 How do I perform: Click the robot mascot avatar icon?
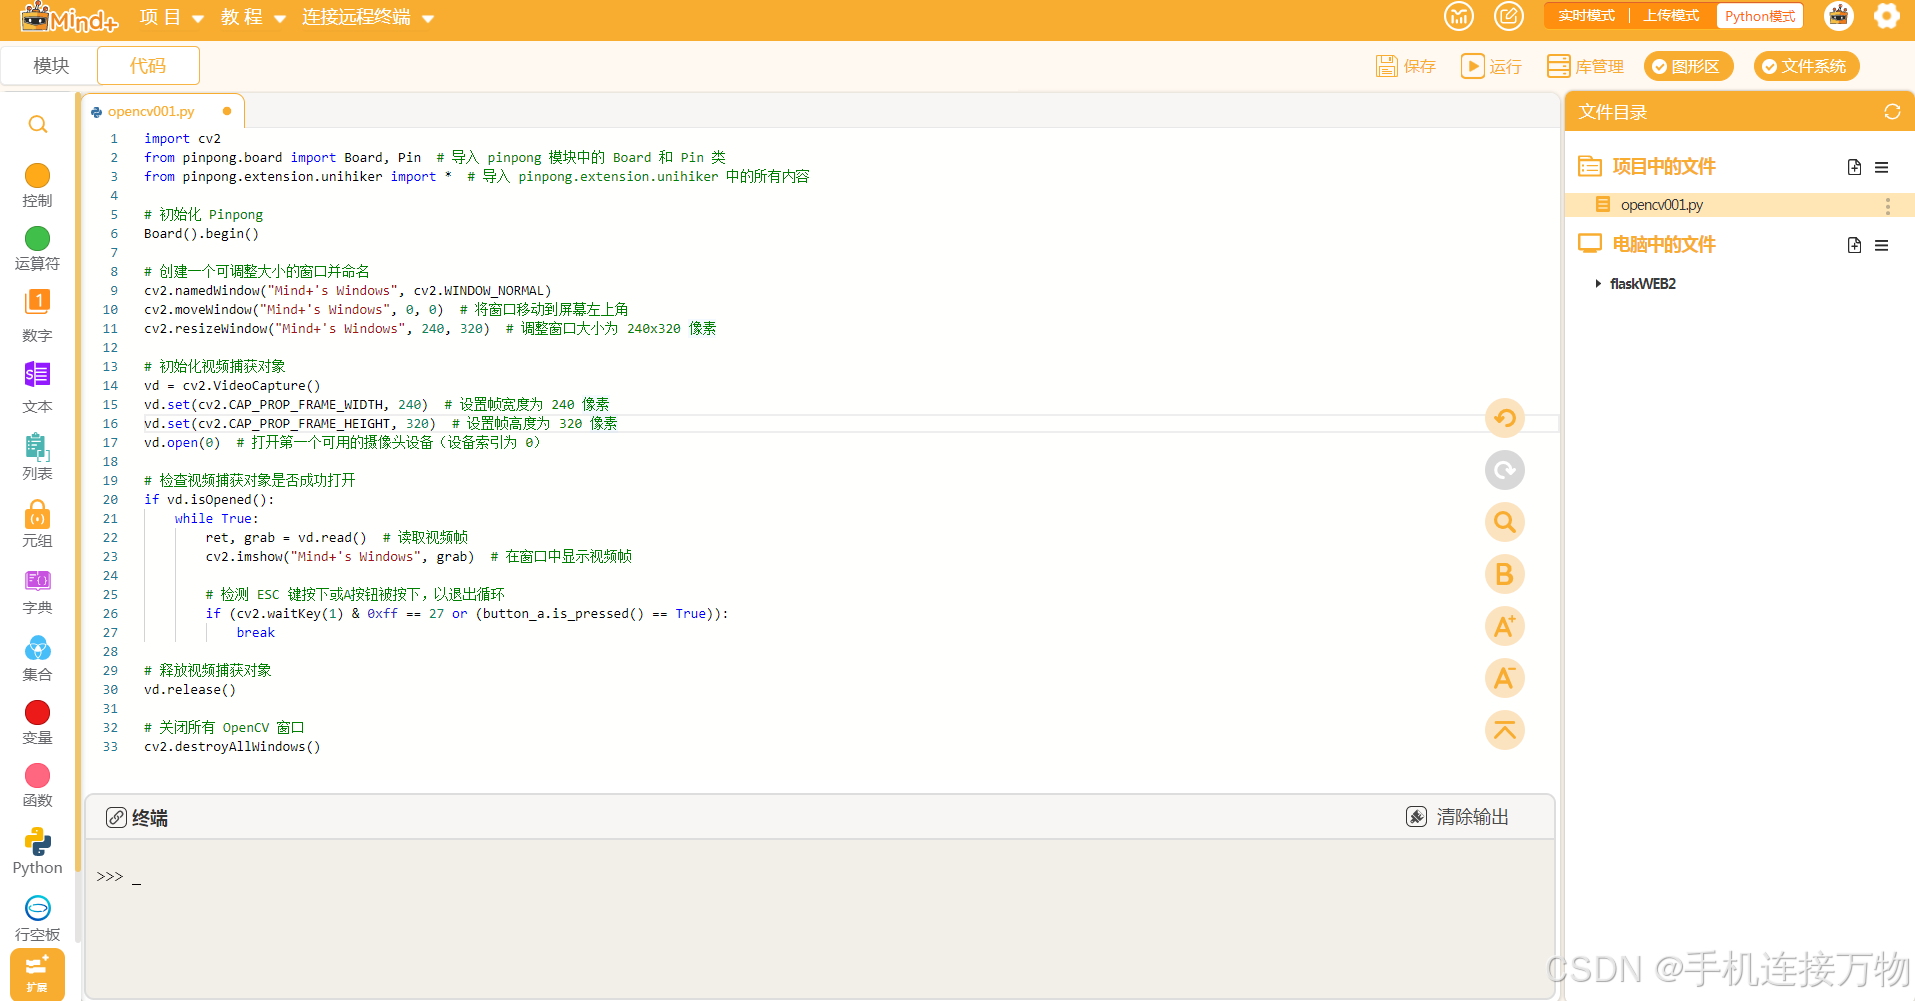click(1838, 16)
